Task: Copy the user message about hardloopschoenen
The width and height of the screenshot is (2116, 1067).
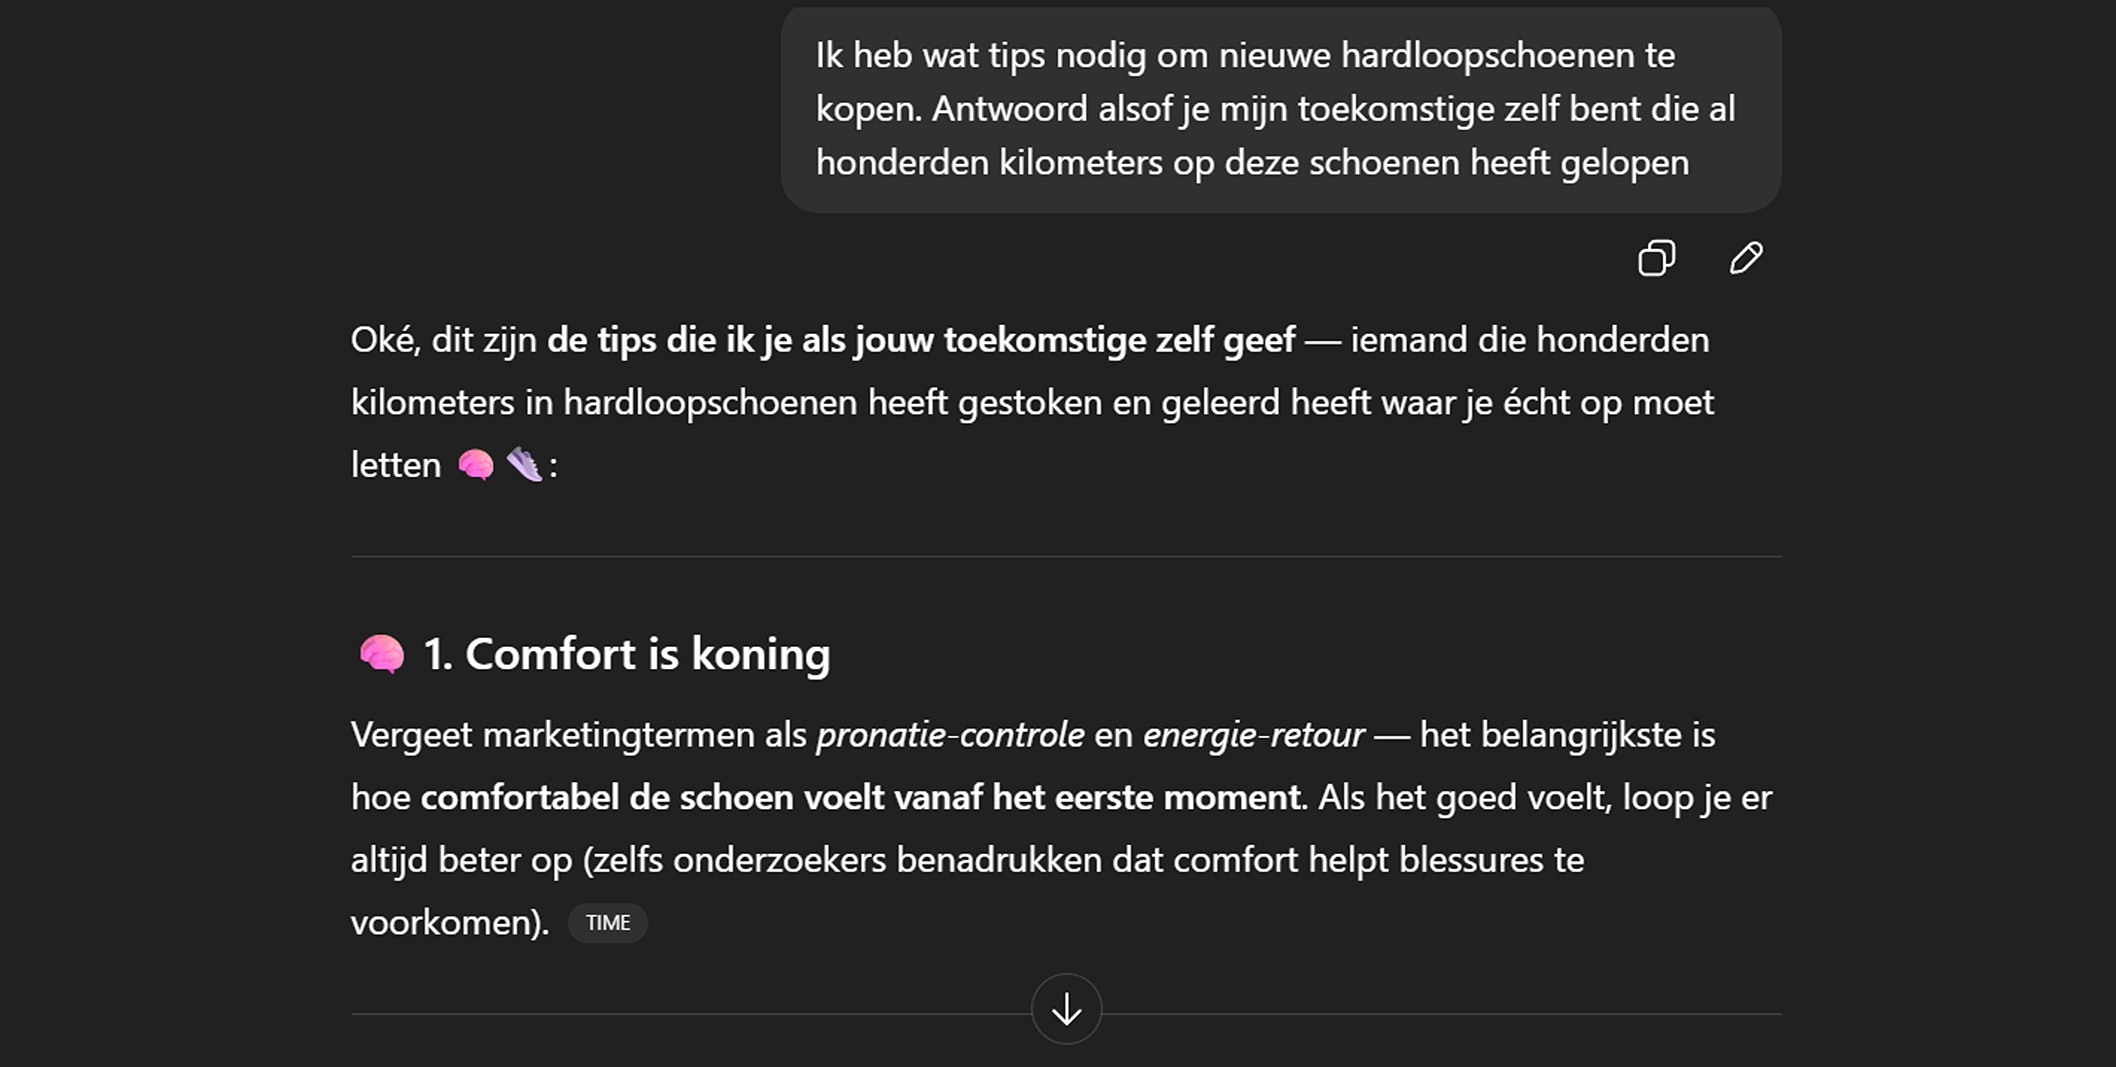Action: (x=1656, y=258)
